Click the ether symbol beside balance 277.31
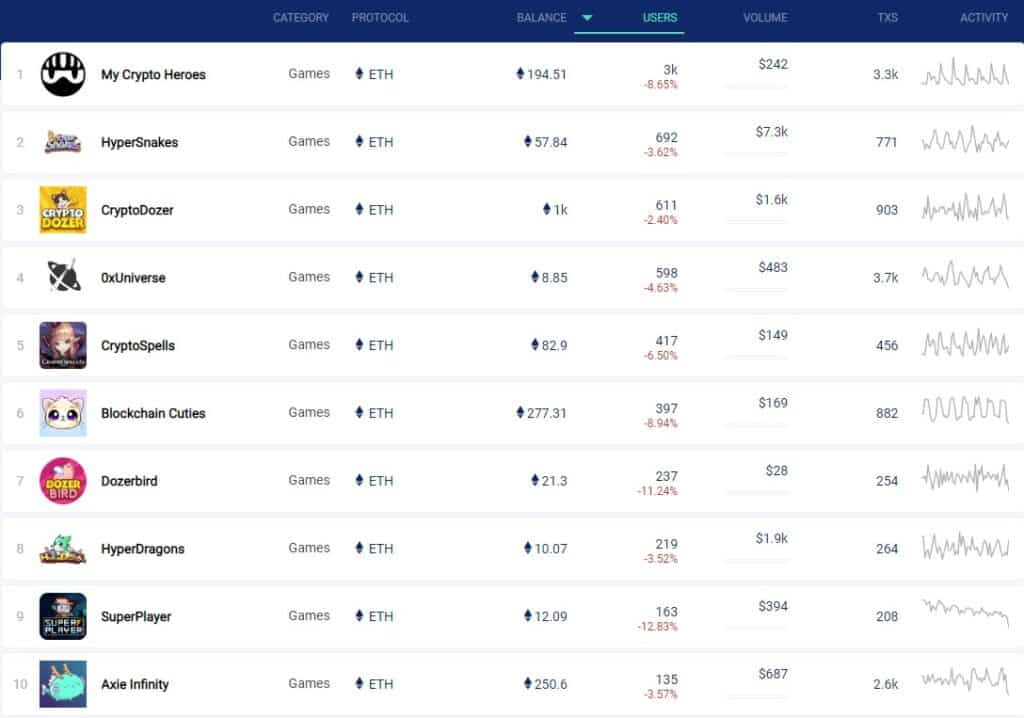The image size is (1024, 718). point(520,412)
